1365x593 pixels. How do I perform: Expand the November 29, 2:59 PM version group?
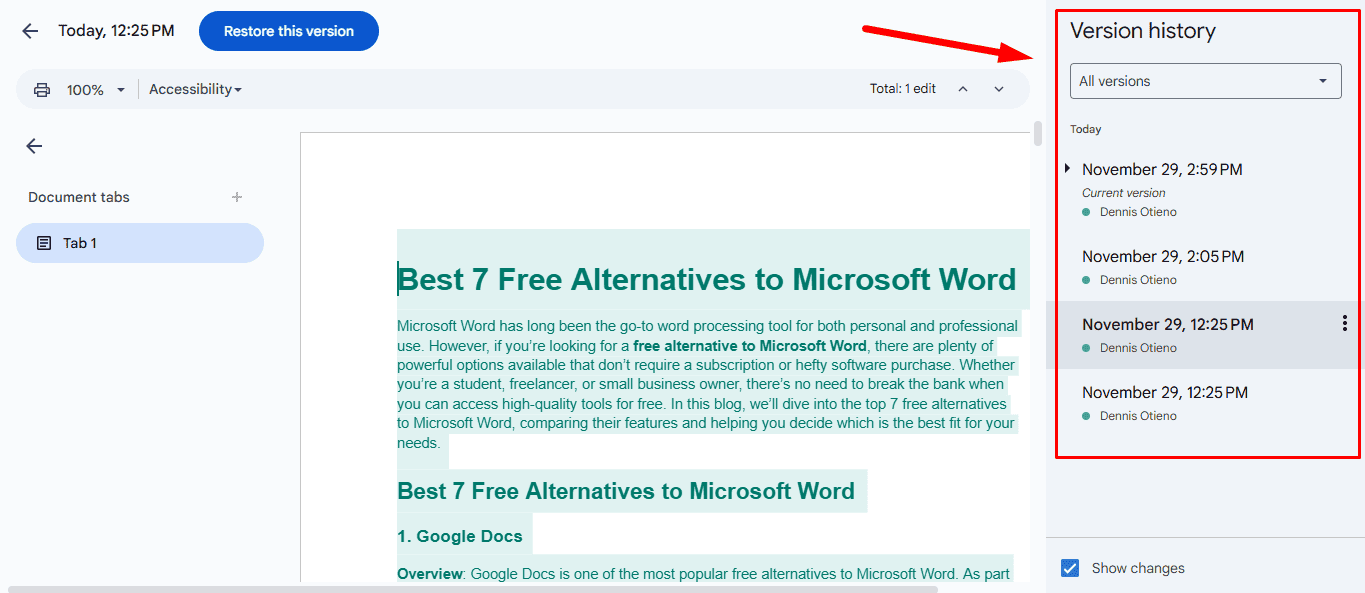coord(1068,169)
